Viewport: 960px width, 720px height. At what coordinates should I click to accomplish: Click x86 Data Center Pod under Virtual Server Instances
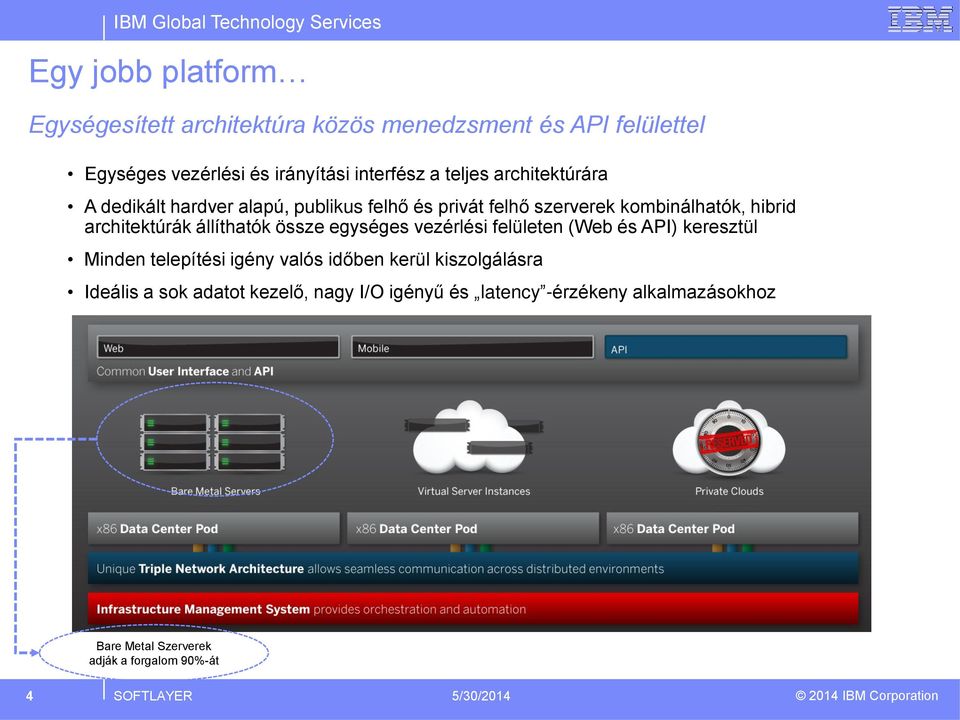(473, 528)
